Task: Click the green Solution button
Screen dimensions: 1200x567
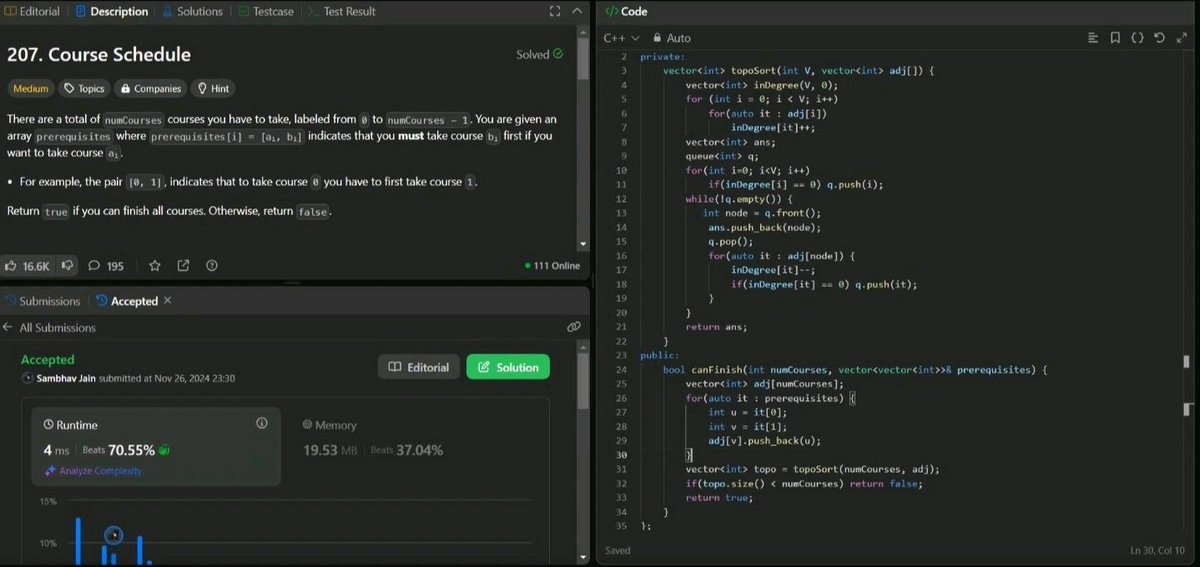Action: [508, 367]
